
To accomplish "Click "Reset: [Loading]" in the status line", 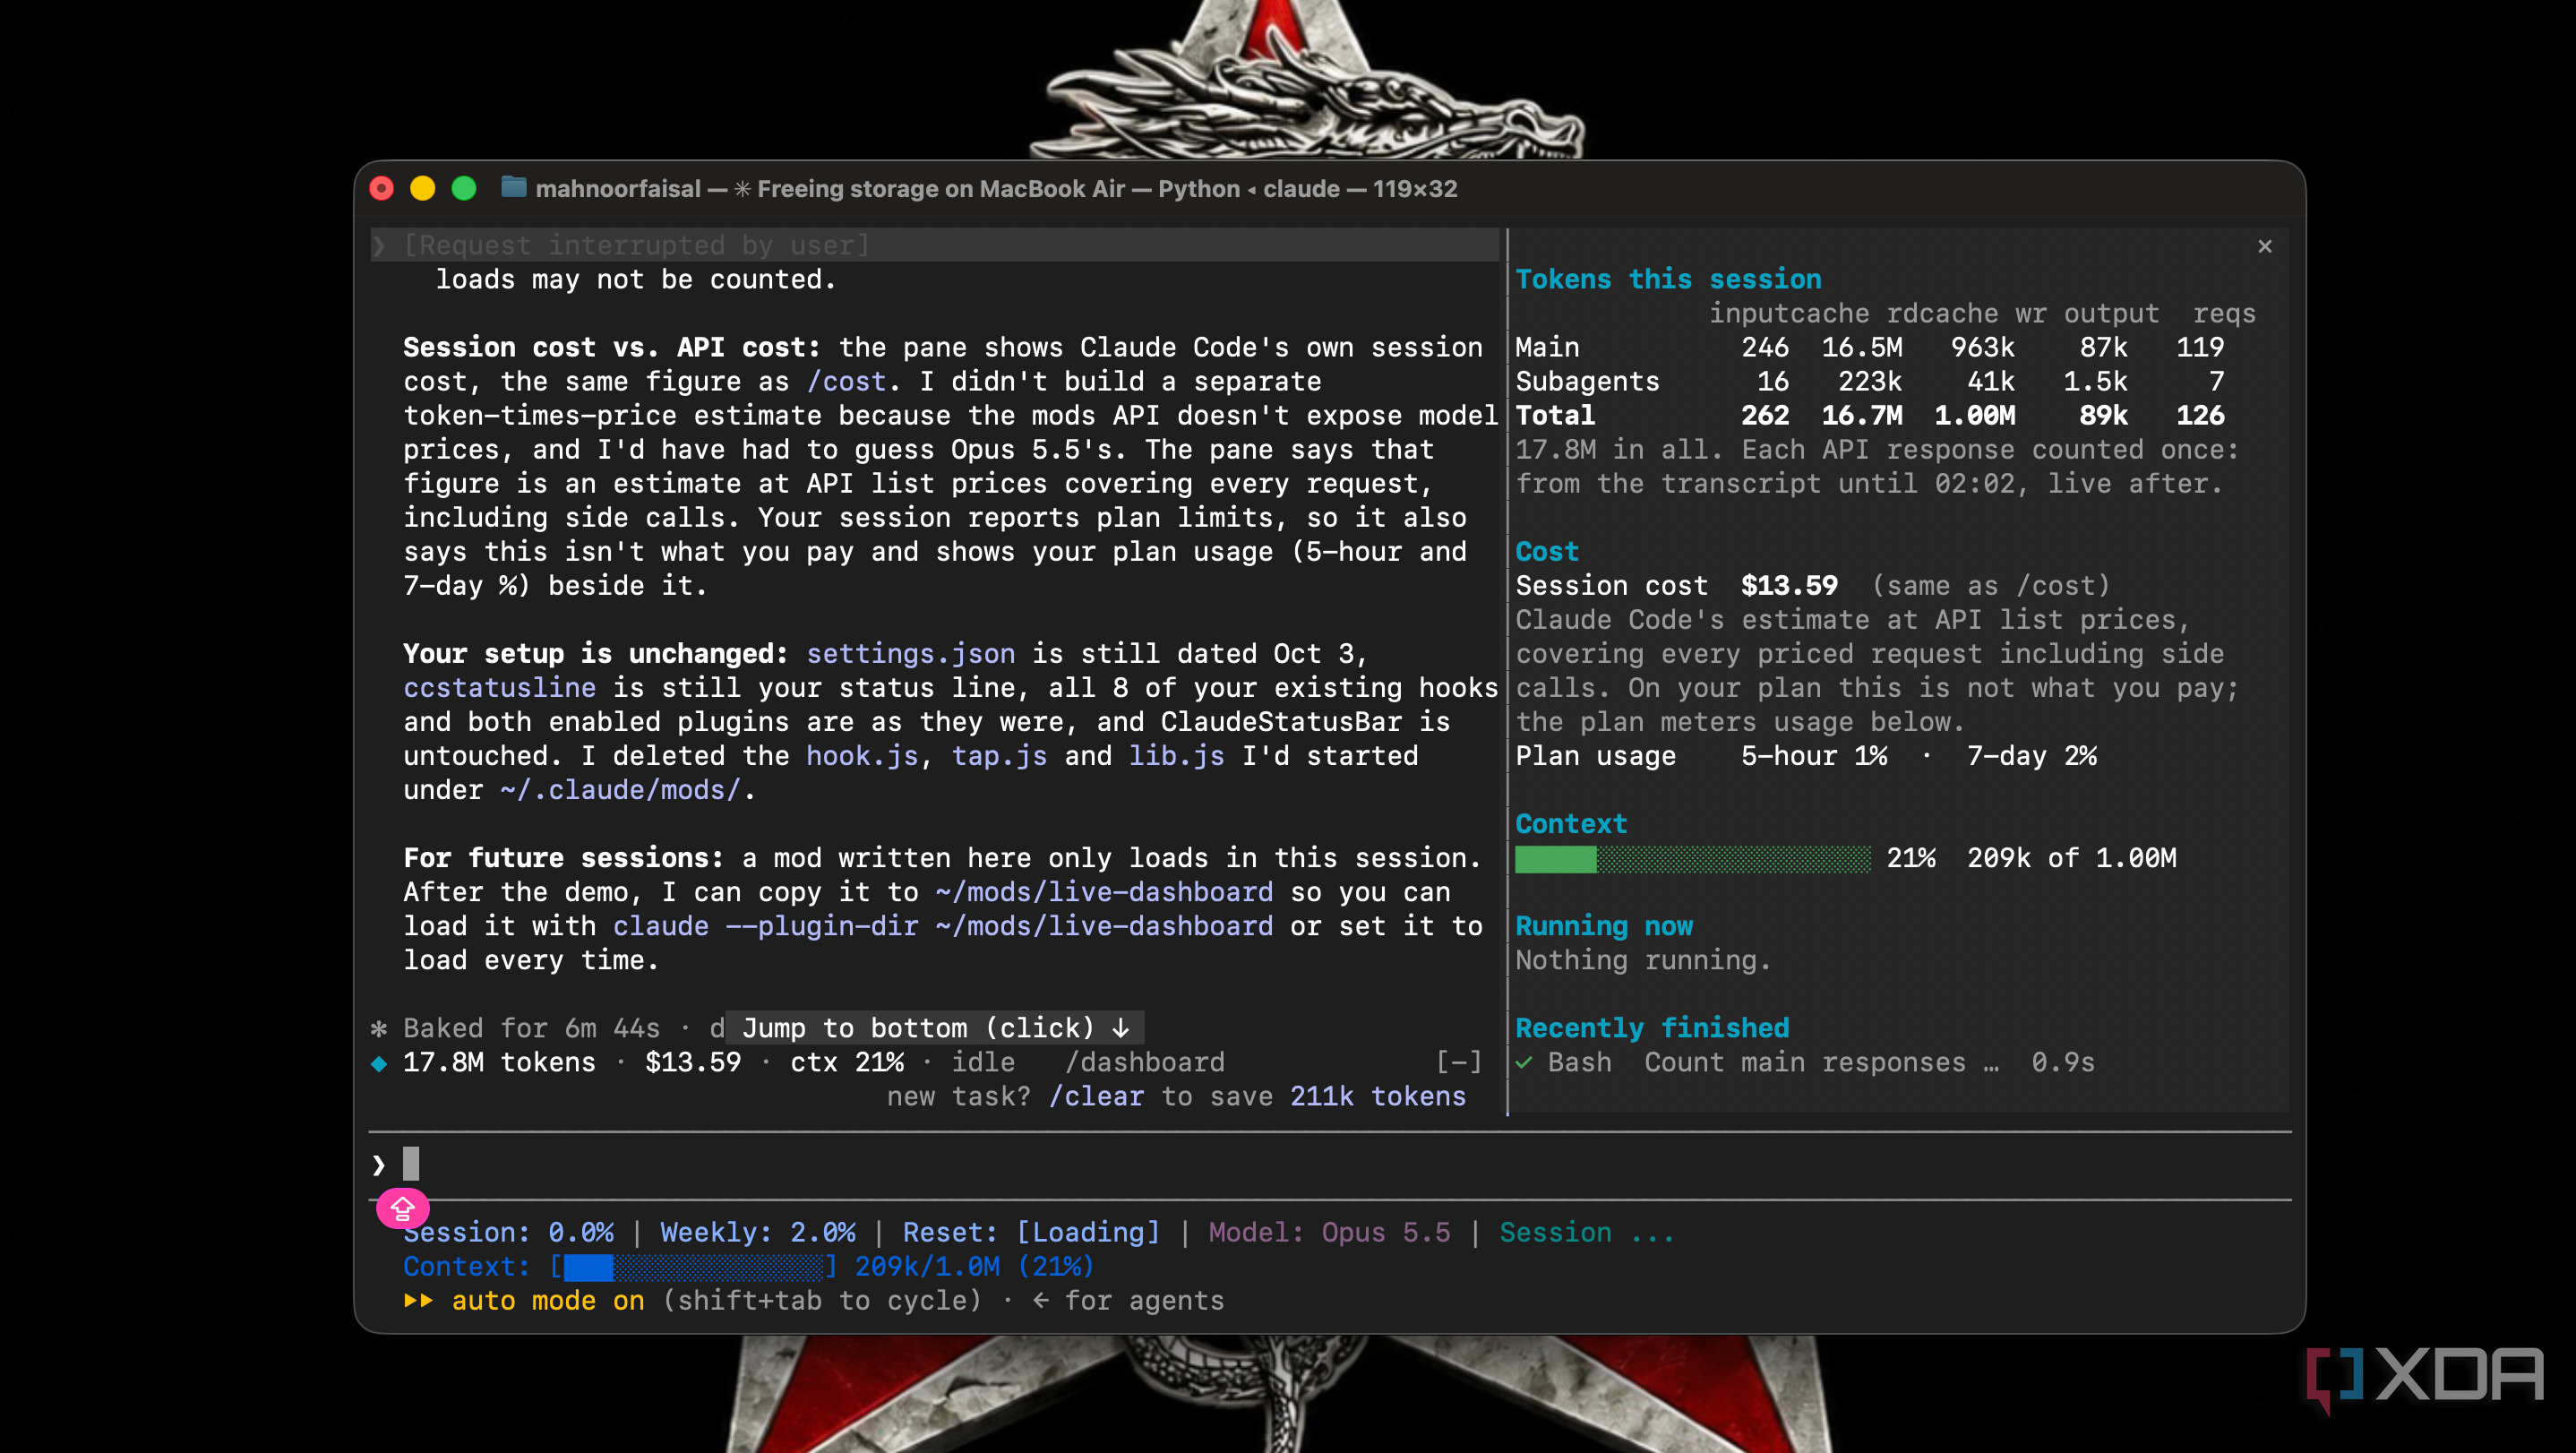I will click(x=1032, y=1232).
